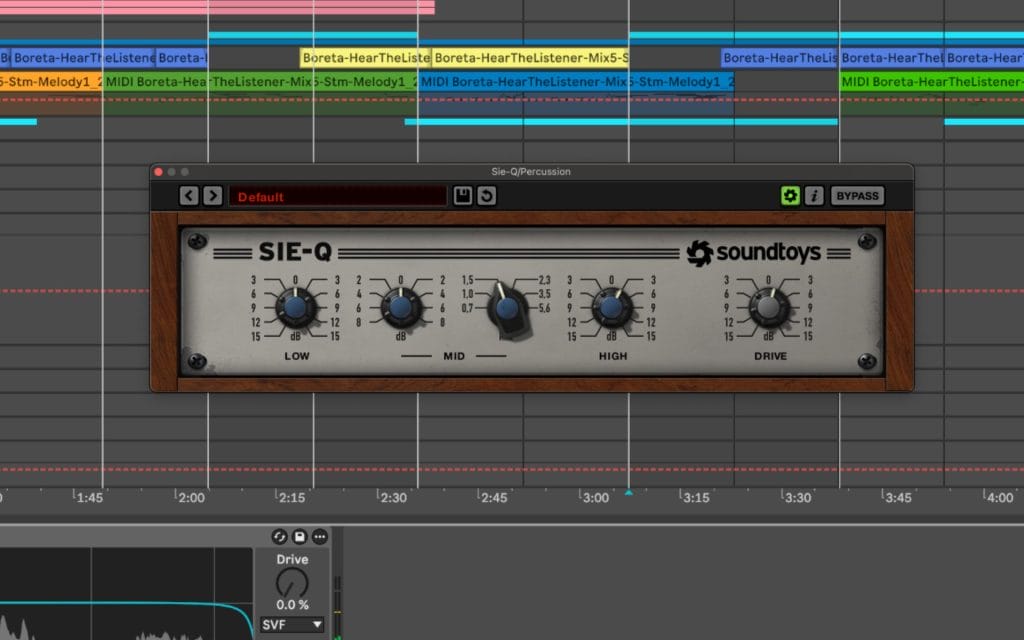Save preset using the floppy disk icon
This screenshot has width=1024, height=640.
462,196
